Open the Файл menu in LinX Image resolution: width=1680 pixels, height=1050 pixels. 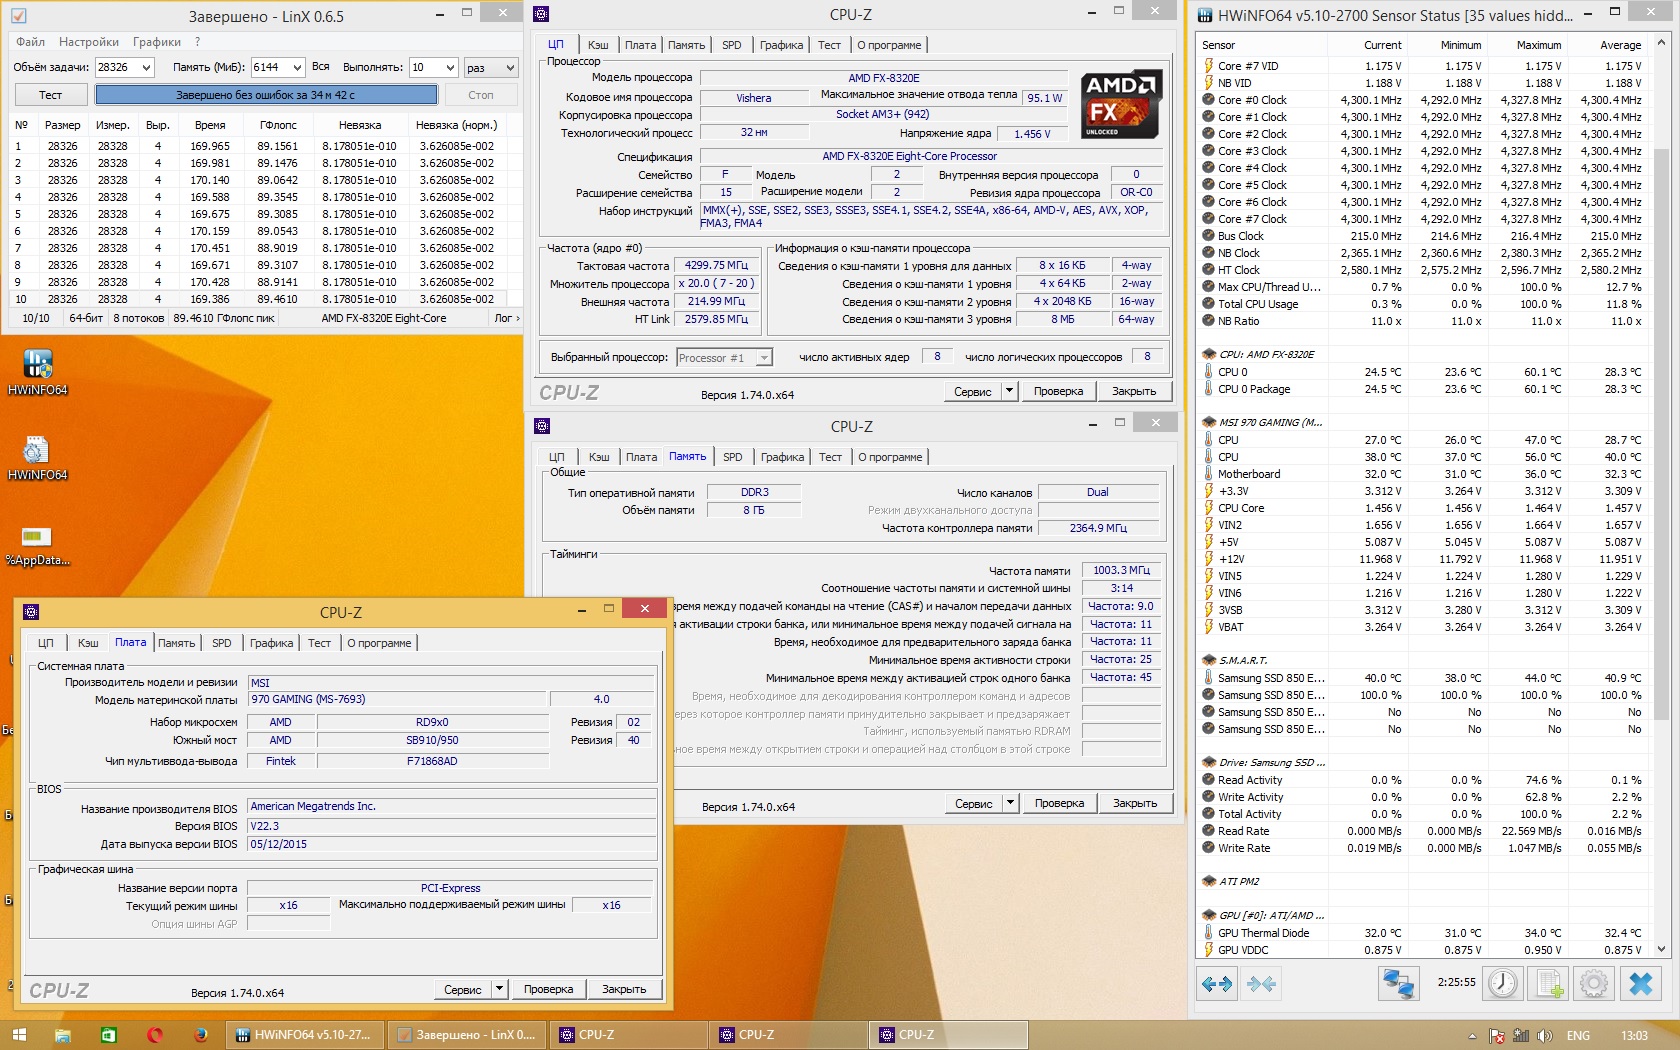[x=30, y=42]
